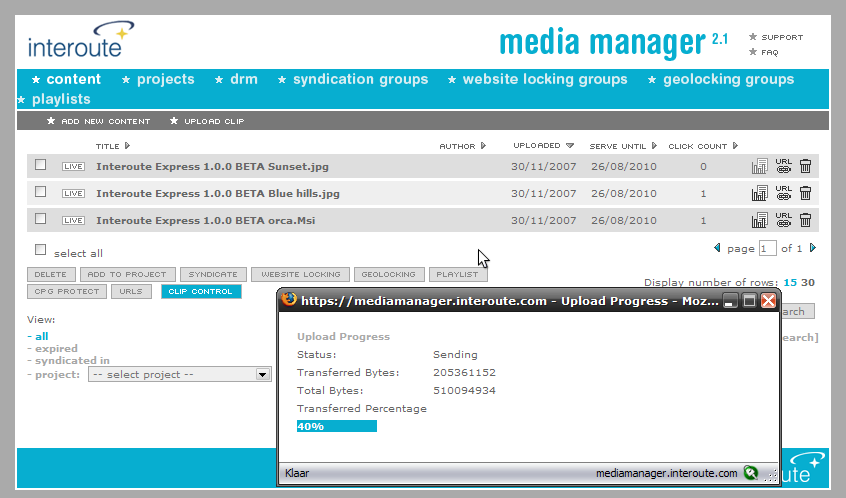Delete Blue hills.jpg using its trash icon
The image size is (846, 498).
pyautogui.click(x=806, y=193)
